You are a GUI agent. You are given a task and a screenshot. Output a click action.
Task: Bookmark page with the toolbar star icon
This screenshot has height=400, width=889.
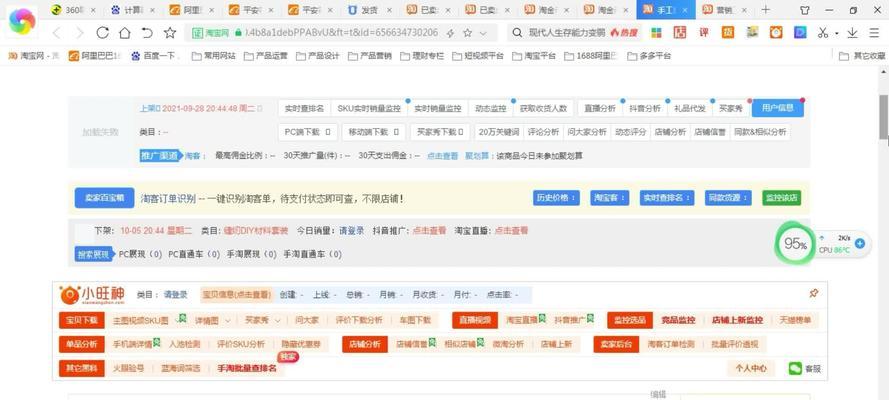coord(170,33)
